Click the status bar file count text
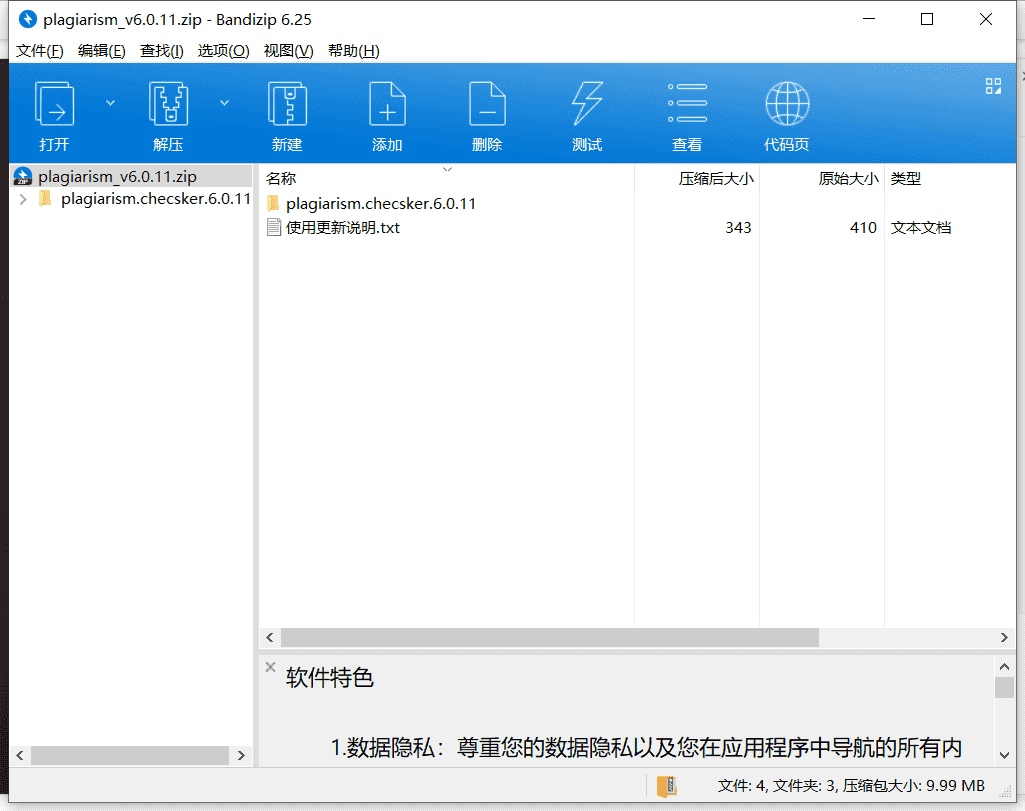The width and height of the screenshot is (1025, 811). (851, 786)
